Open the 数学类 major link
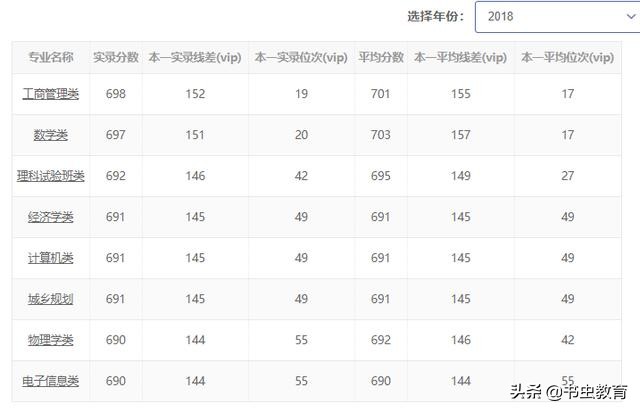The height and width of the screenshot is (412, 640). (x=51, y=135)
